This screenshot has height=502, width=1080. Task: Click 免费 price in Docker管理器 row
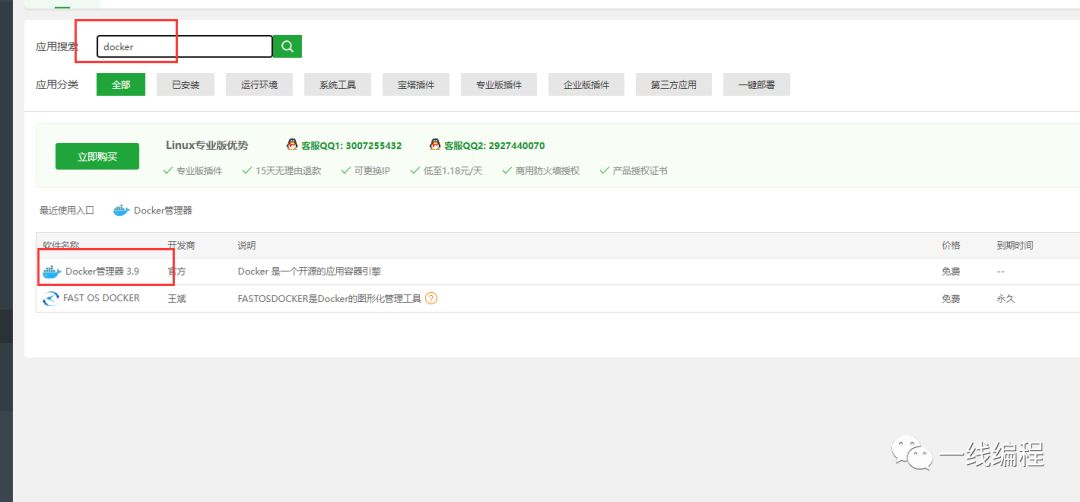951,272
